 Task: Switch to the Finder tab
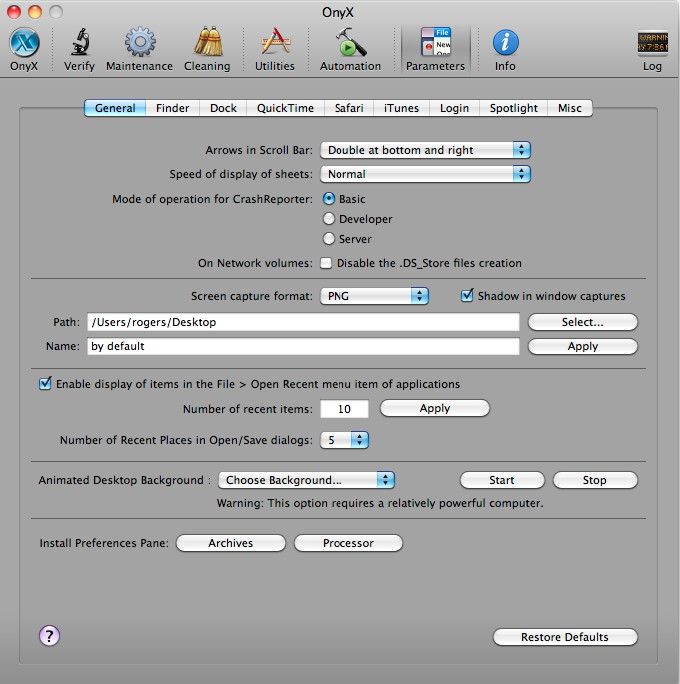(173, 108)
